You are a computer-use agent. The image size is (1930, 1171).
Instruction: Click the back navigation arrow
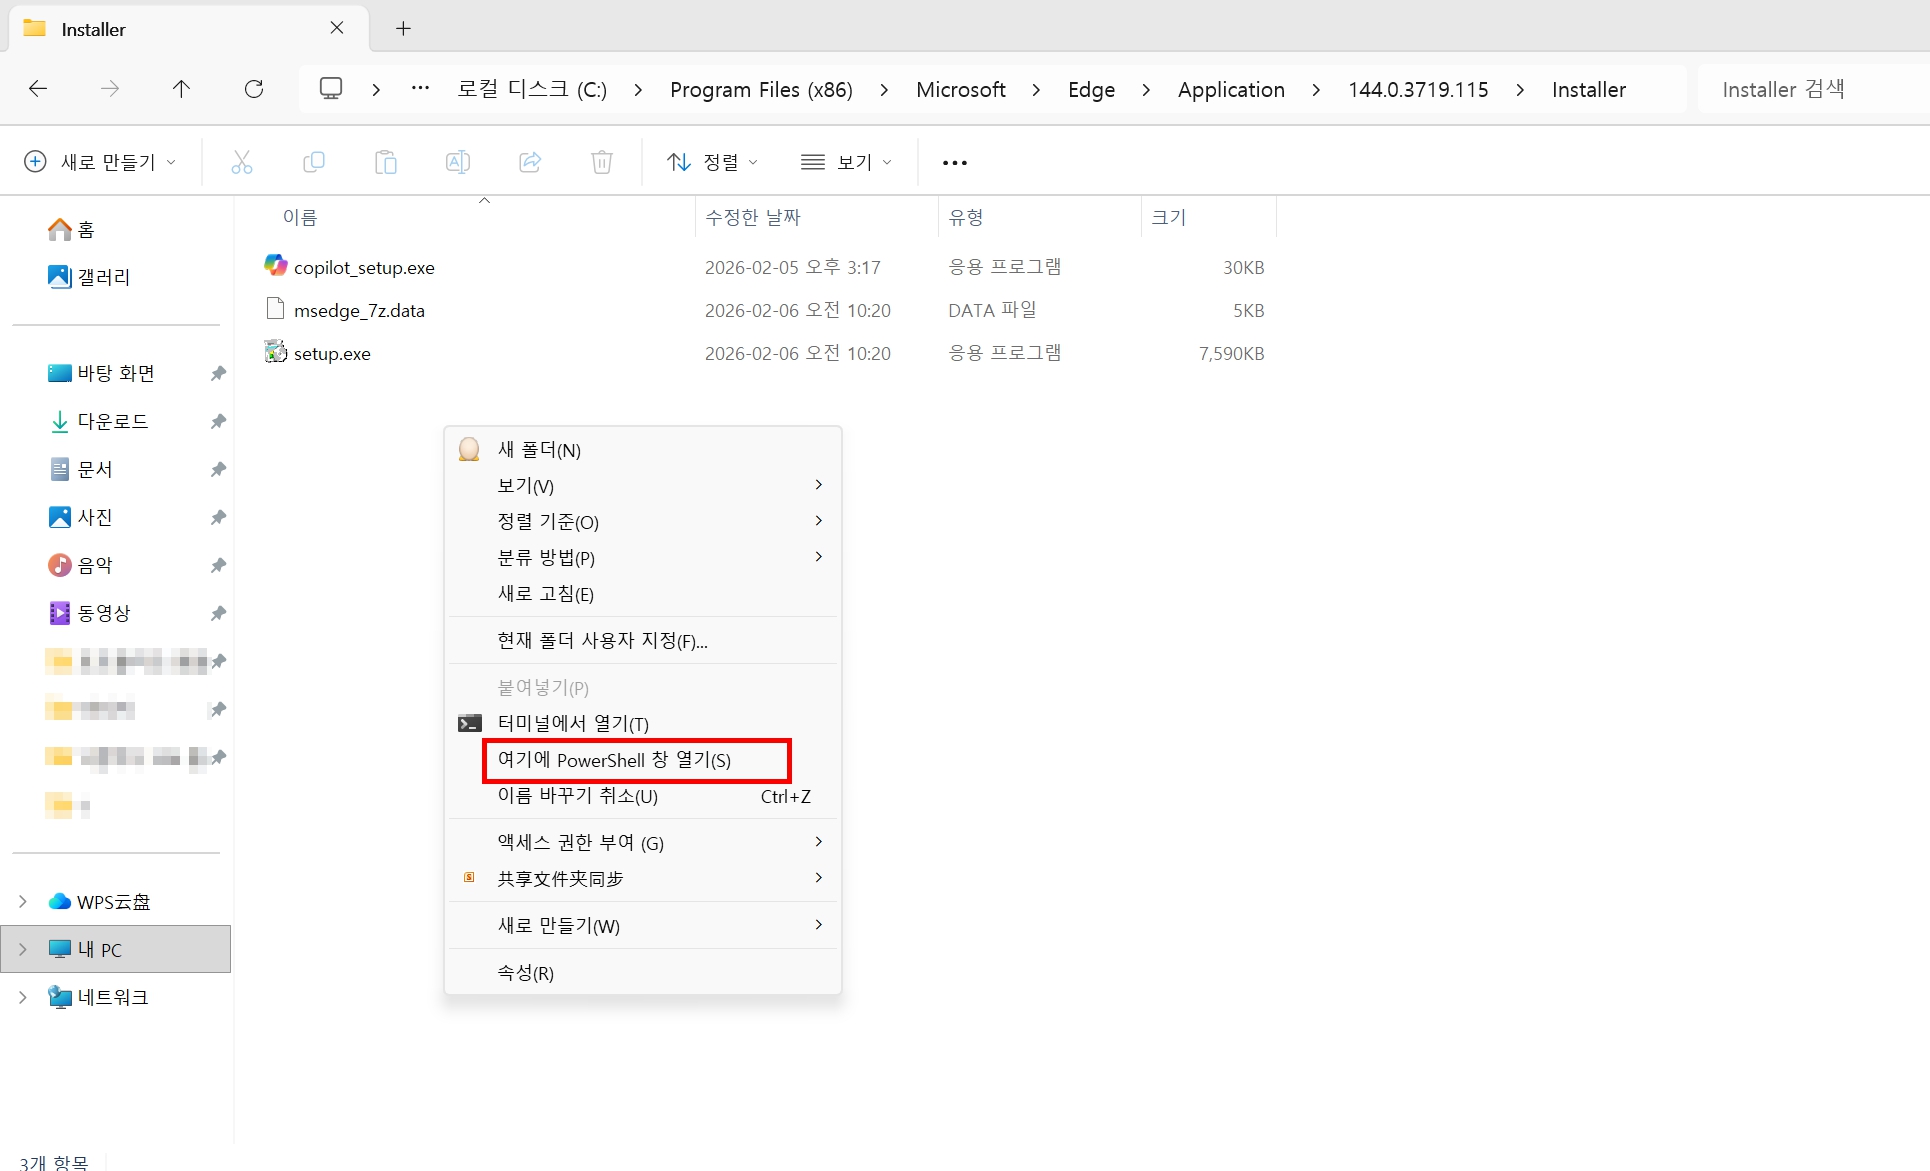click(38, 88)
